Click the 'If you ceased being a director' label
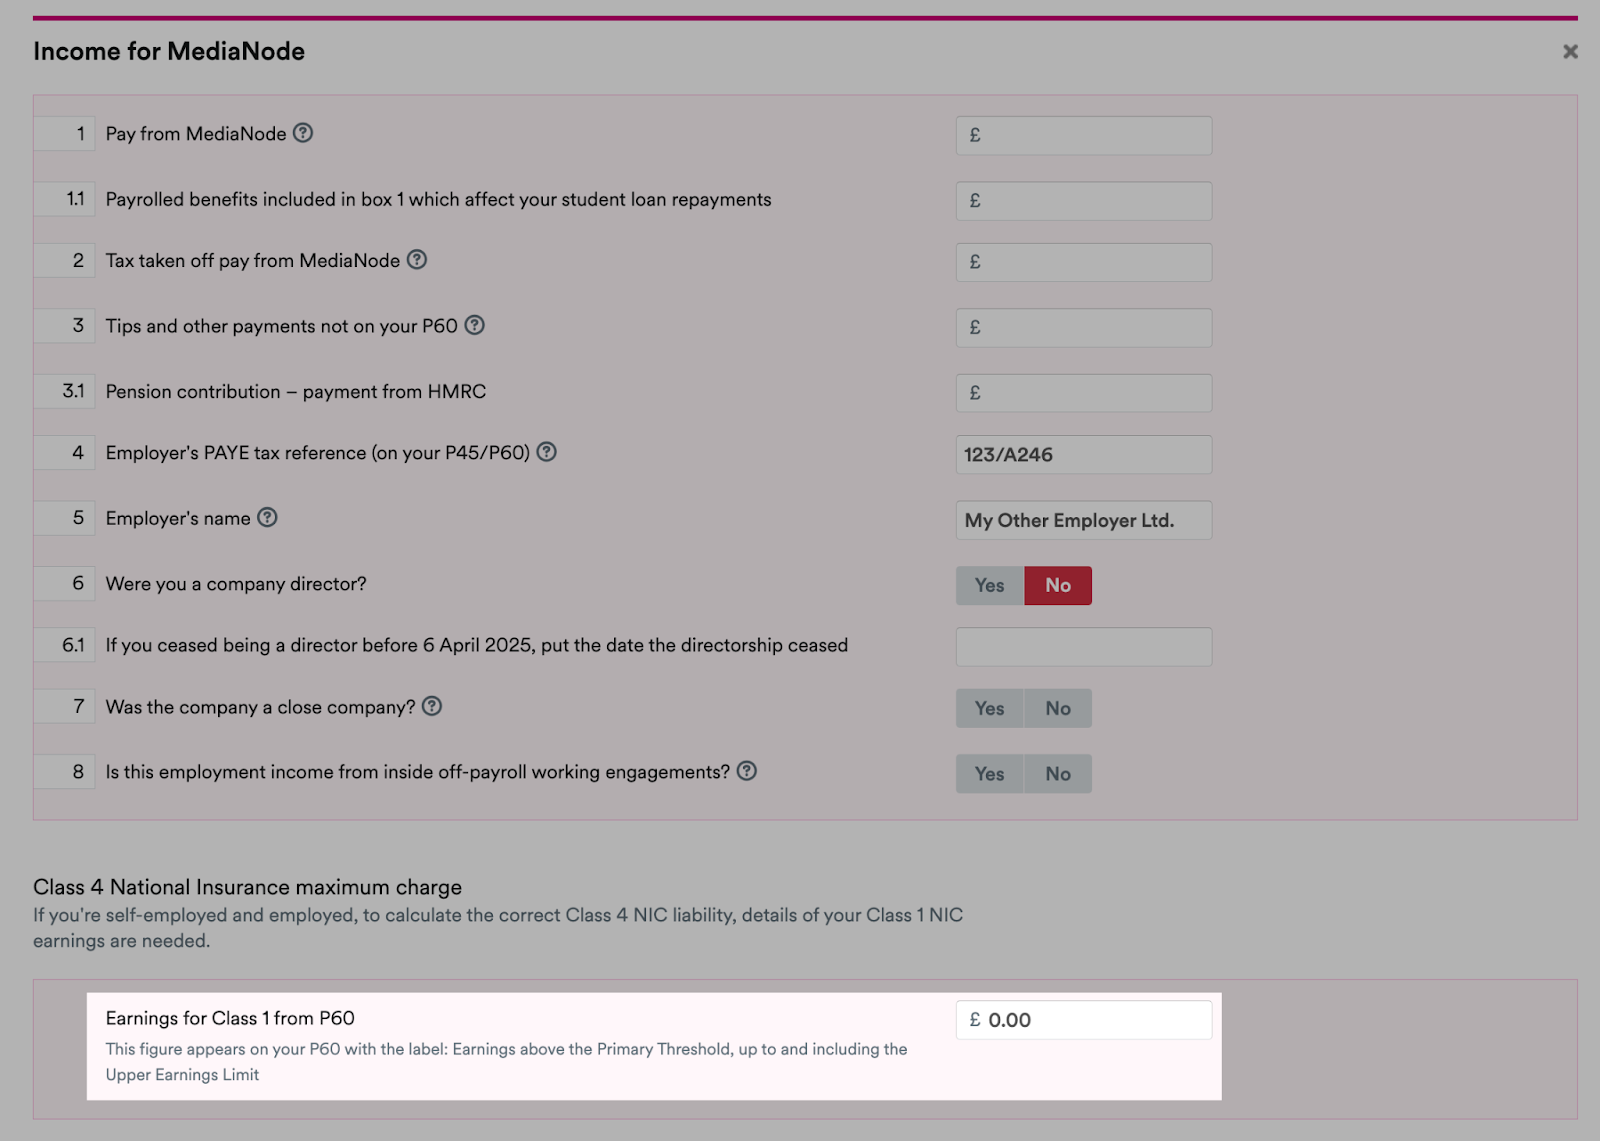The height and width of the screenshot is (1141, 1600). 477,646
